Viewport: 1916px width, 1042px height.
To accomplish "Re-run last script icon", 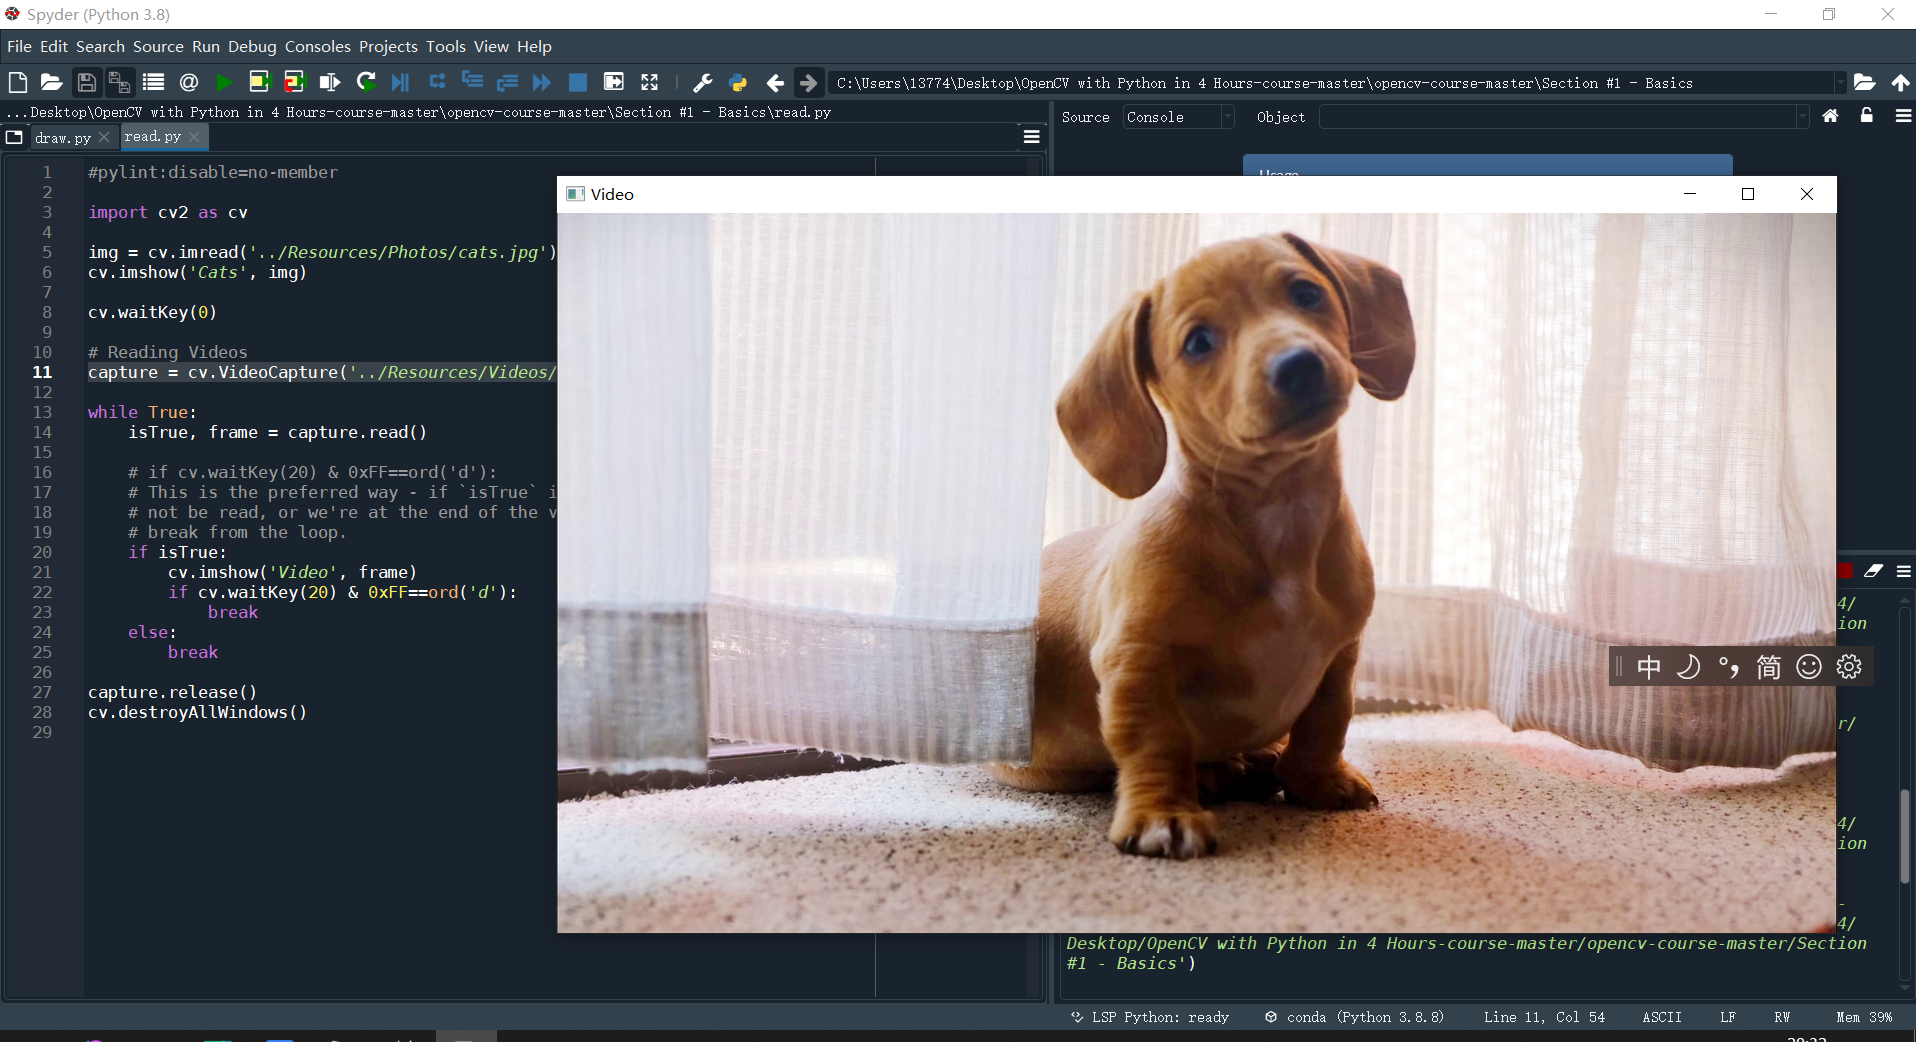I will (365, 82).
